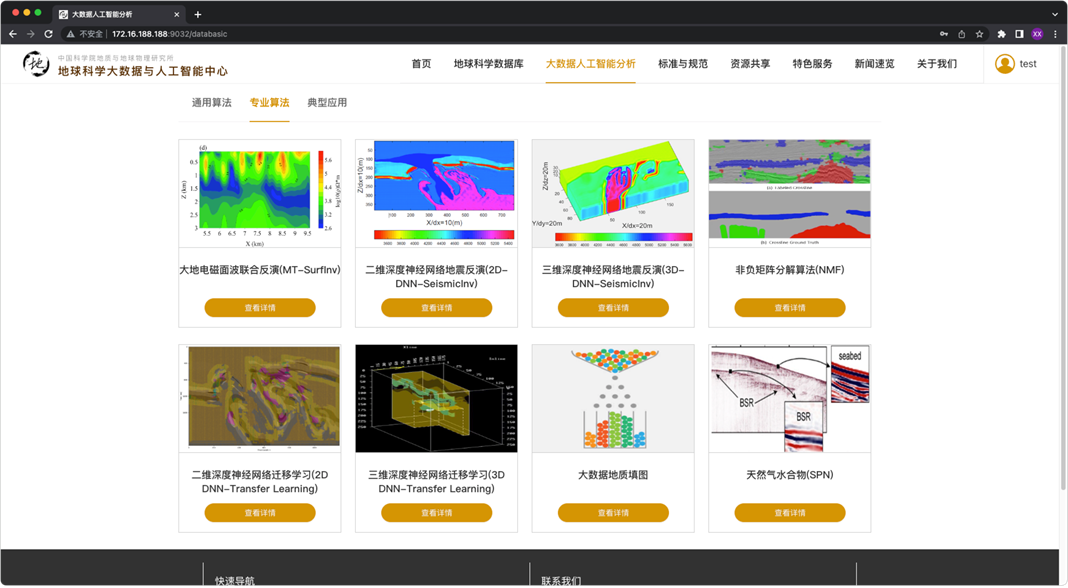
Task: Open the browser extensions puzzle icon
Action: [1001, 34]
